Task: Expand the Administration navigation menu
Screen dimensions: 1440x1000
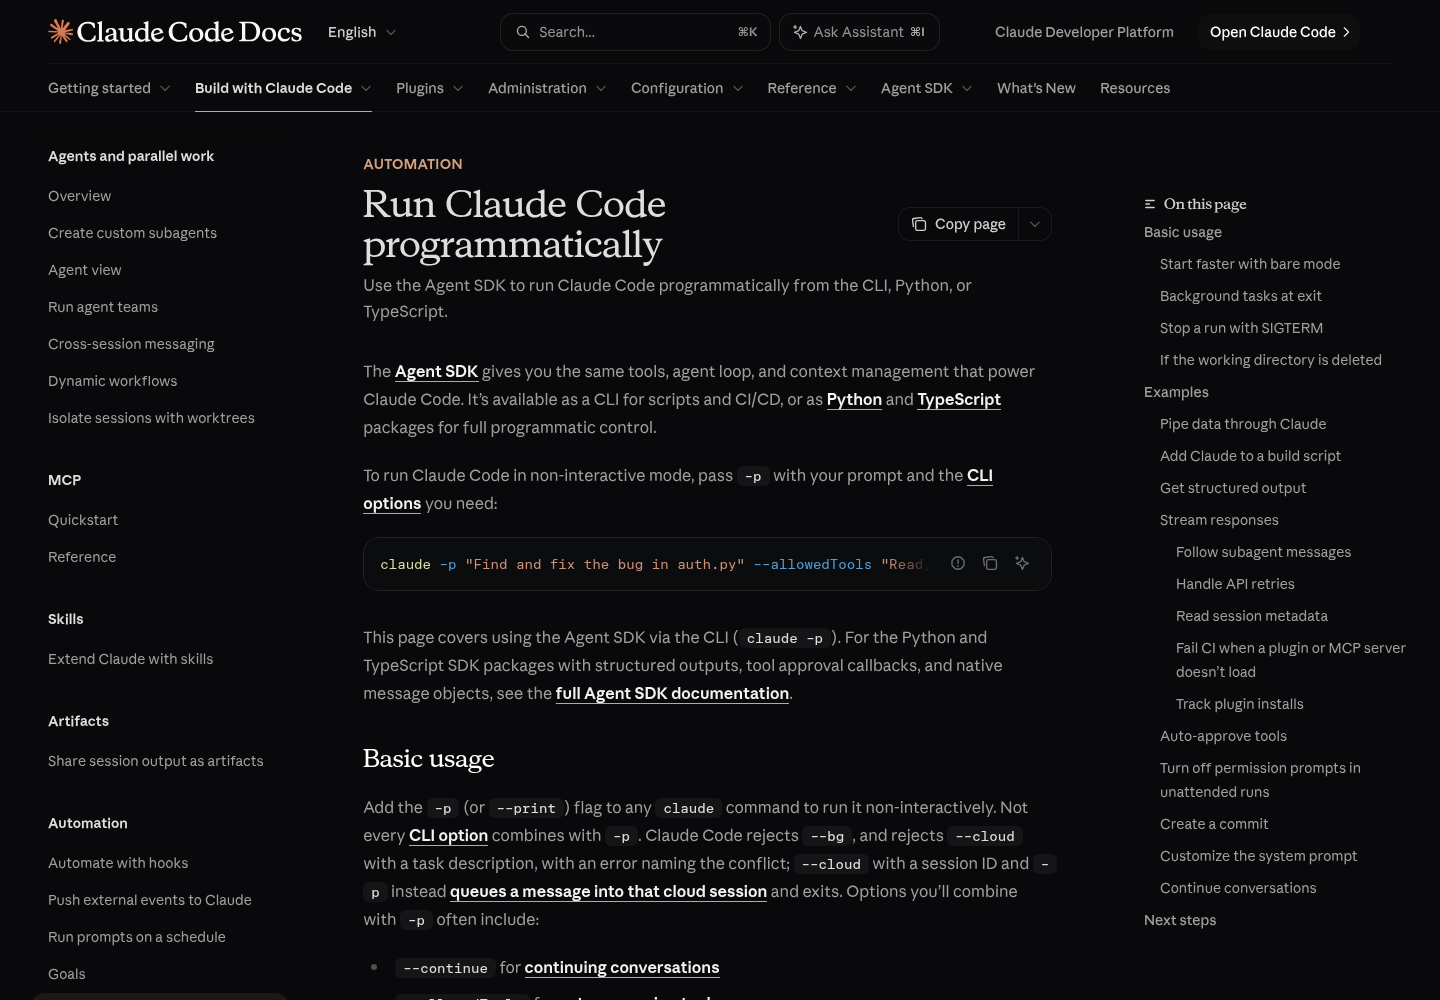Action: [x=547, y=88]
